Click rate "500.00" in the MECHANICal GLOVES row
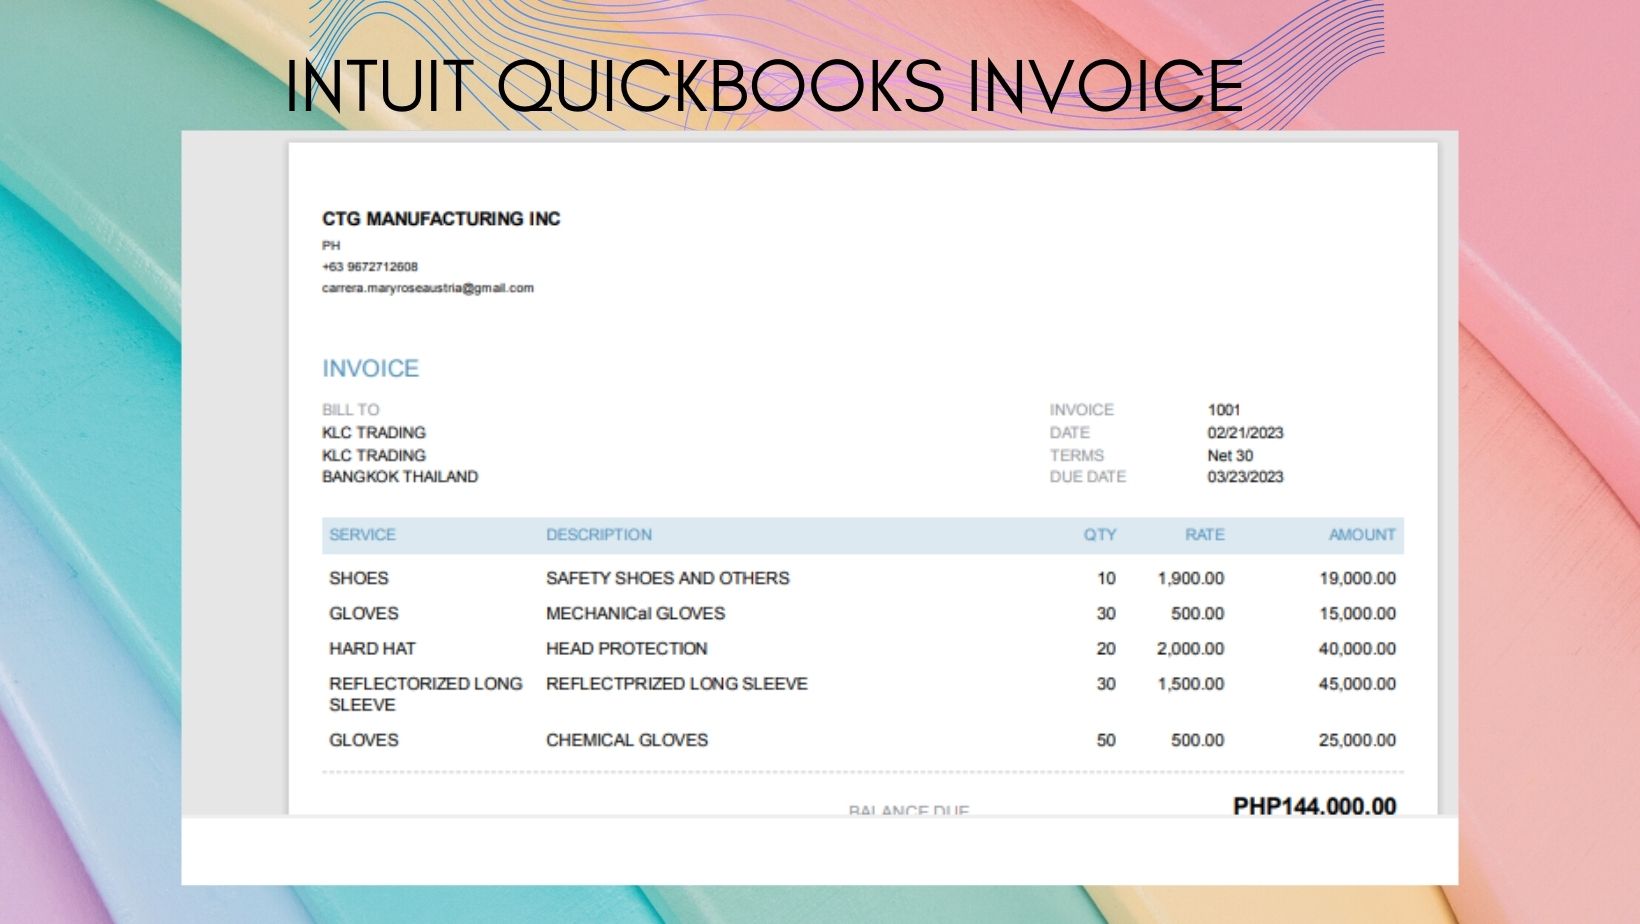 click(1198, 613)
